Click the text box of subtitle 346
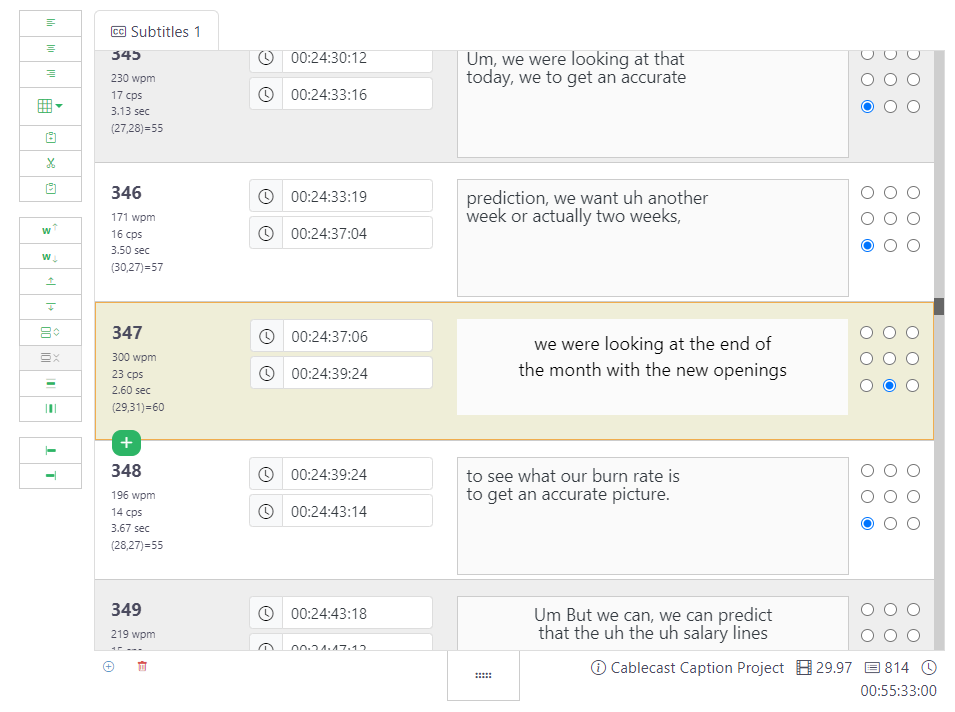The height and width of the screenshot is (712, 955). (652, 238)
